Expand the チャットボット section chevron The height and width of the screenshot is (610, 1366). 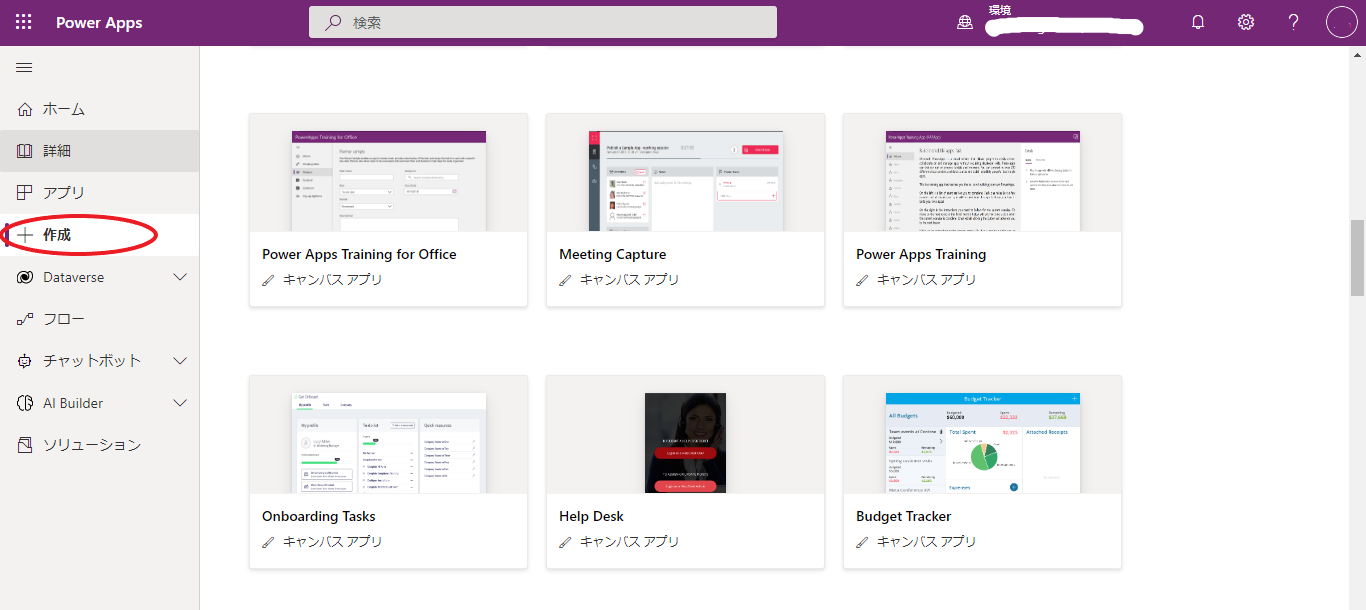click(180, 361)
